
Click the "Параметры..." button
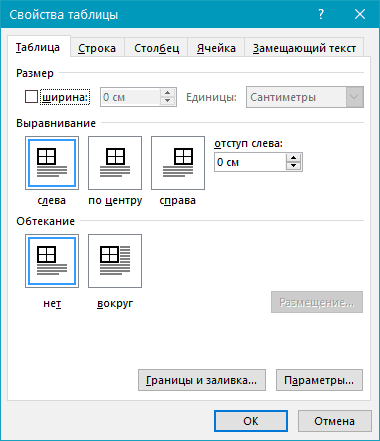tap(319, 380)
